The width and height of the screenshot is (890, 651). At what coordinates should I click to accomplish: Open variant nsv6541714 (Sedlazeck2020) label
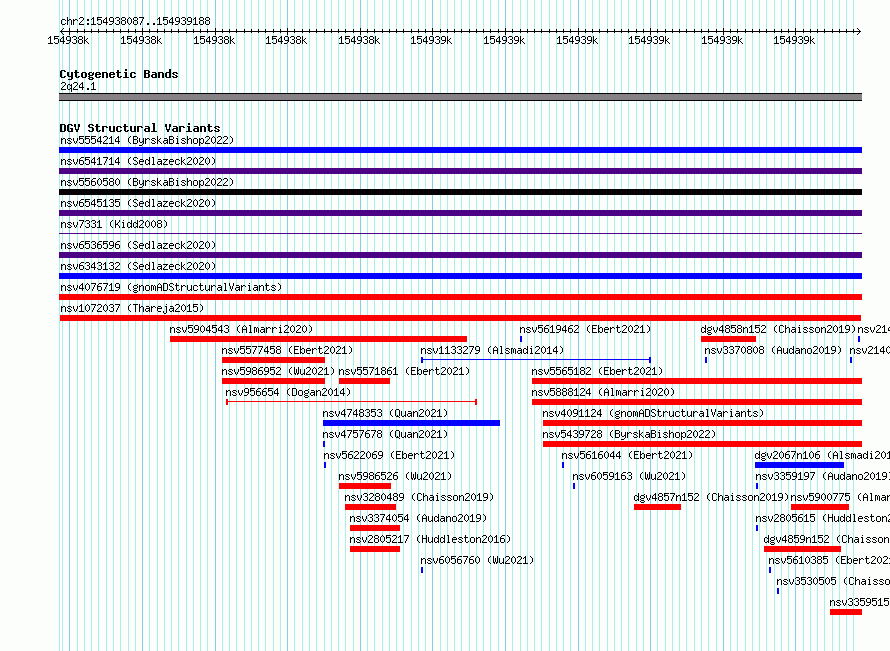(138, 161)
